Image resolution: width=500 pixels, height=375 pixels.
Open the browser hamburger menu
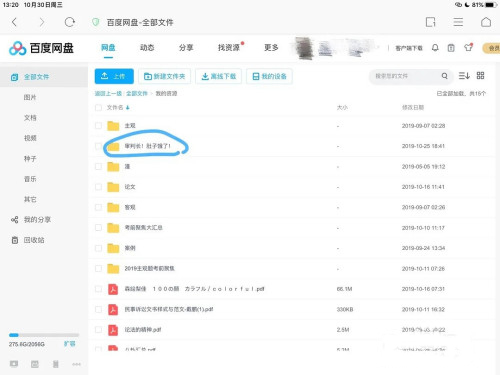[458, 22]
